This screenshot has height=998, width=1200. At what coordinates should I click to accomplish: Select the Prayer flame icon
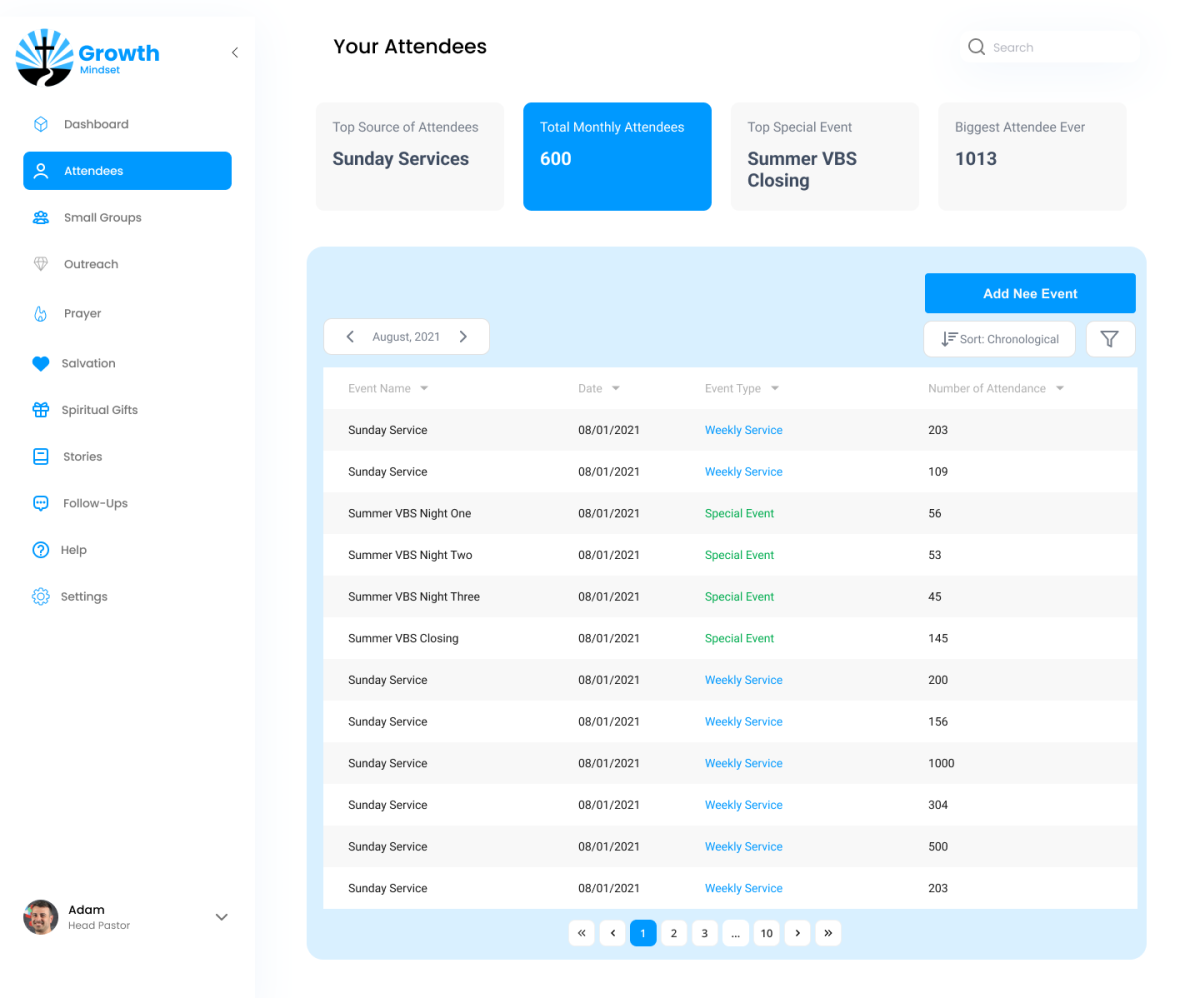click(41, 313)
